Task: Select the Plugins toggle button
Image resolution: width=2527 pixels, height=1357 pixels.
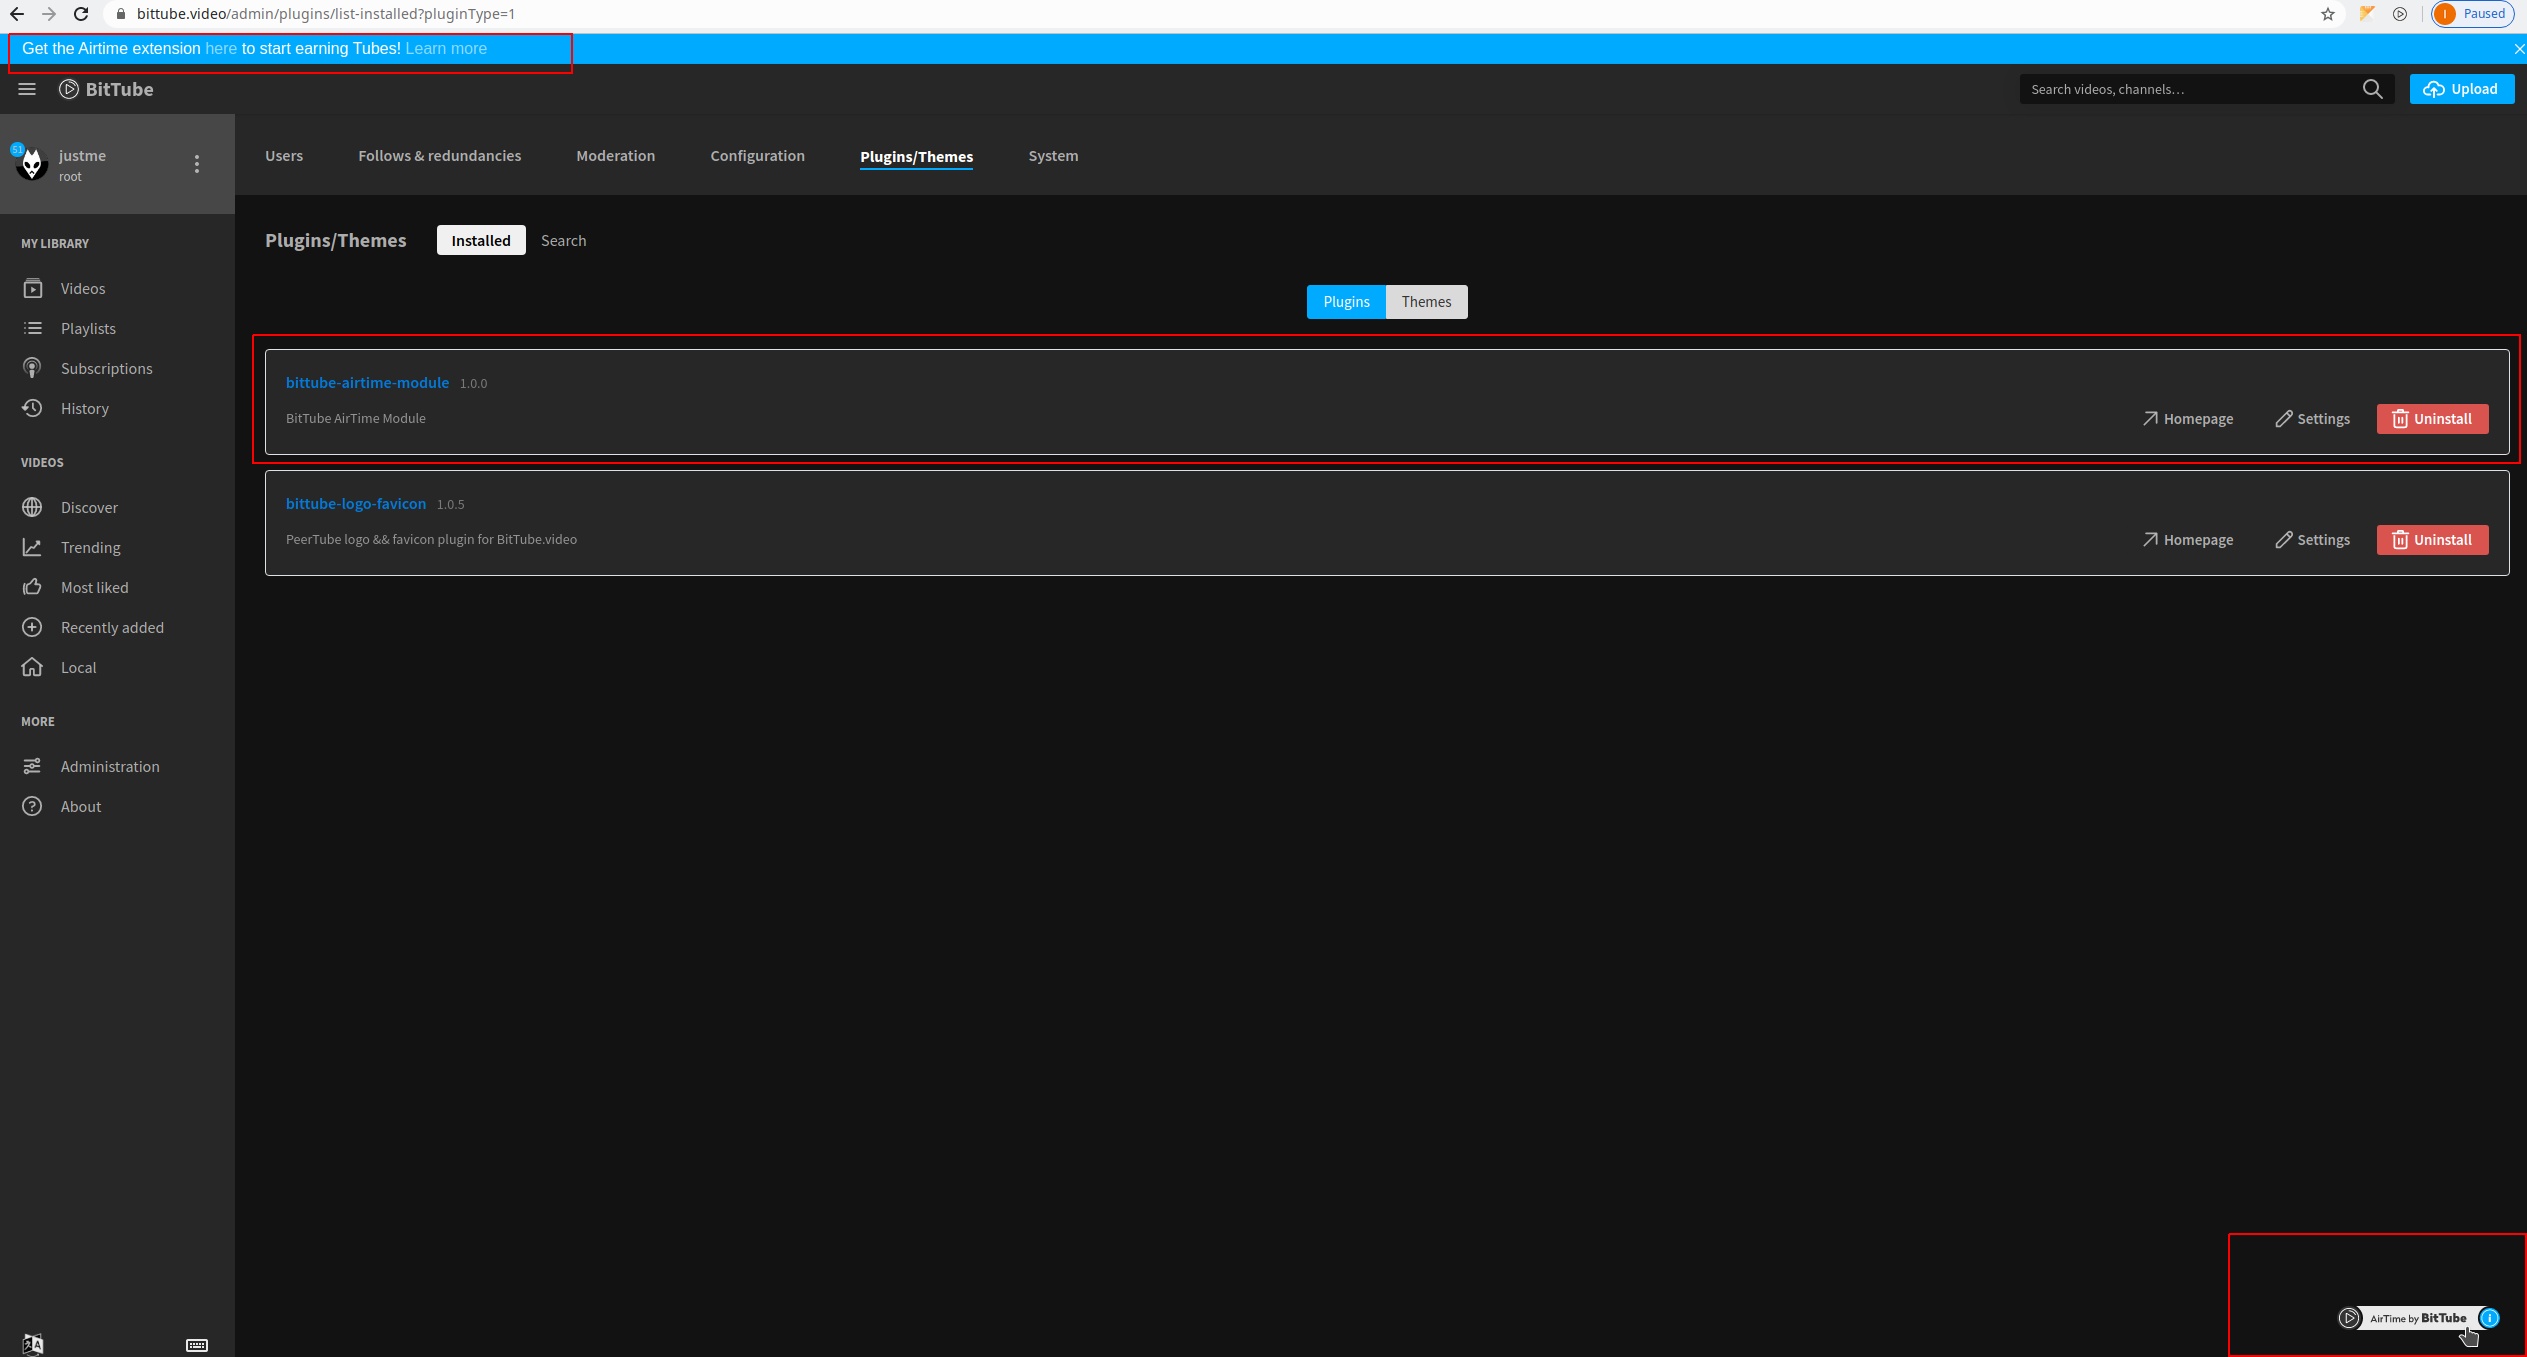Action: point(1346,302)
